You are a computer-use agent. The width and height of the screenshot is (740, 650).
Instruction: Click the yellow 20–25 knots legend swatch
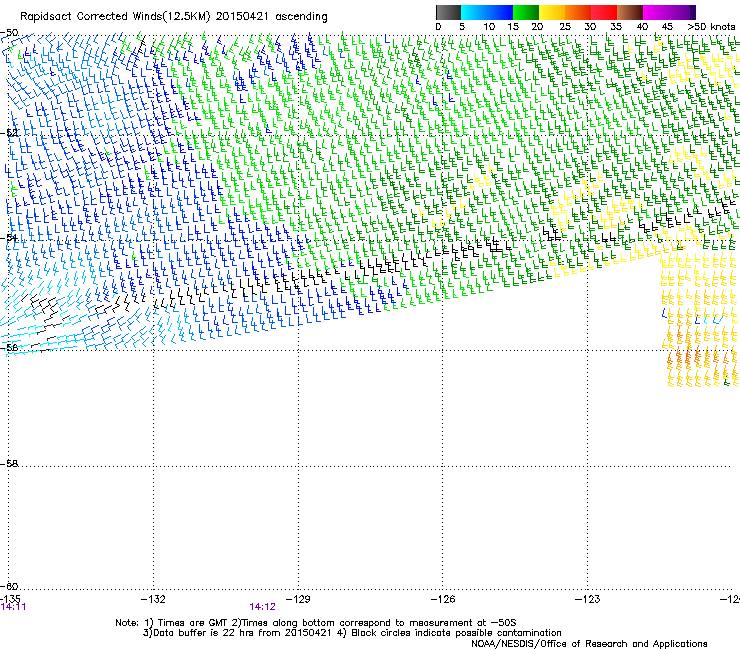click(552, 12)
